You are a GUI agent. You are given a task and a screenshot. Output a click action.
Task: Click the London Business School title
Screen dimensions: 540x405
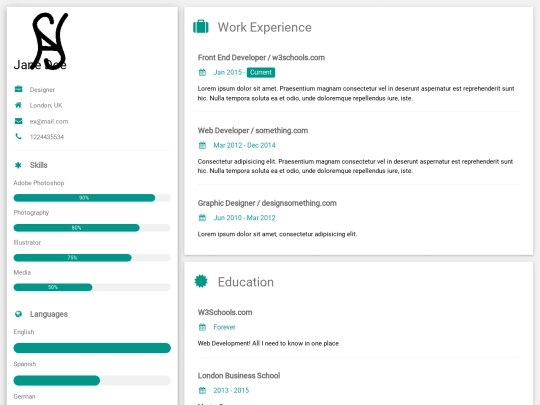239,375
